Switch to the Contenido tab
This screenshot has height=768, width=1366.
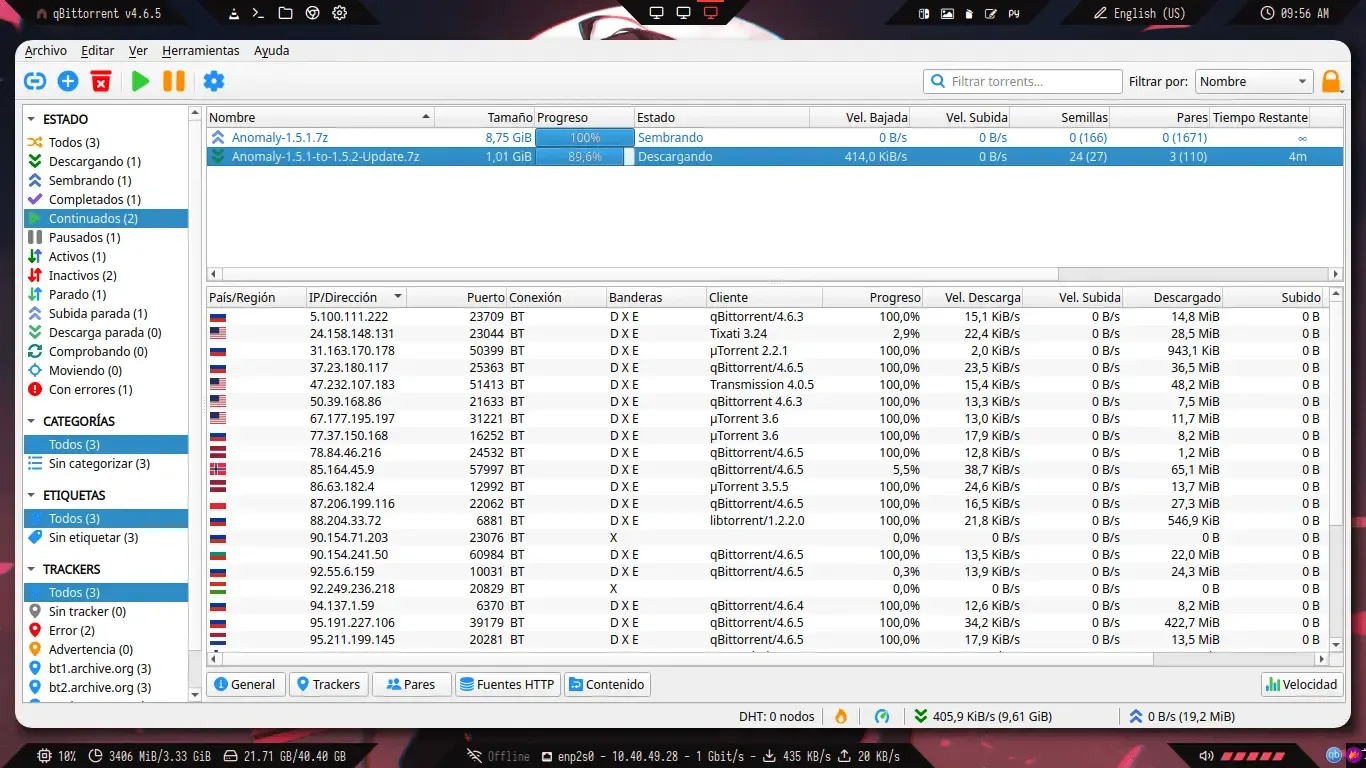pyautogui.click(x=607, y=685)
